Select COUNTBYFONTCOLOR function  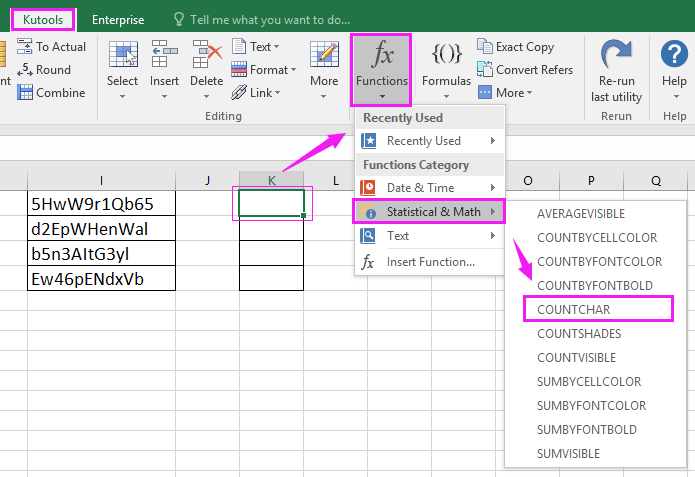click(596, 262)
